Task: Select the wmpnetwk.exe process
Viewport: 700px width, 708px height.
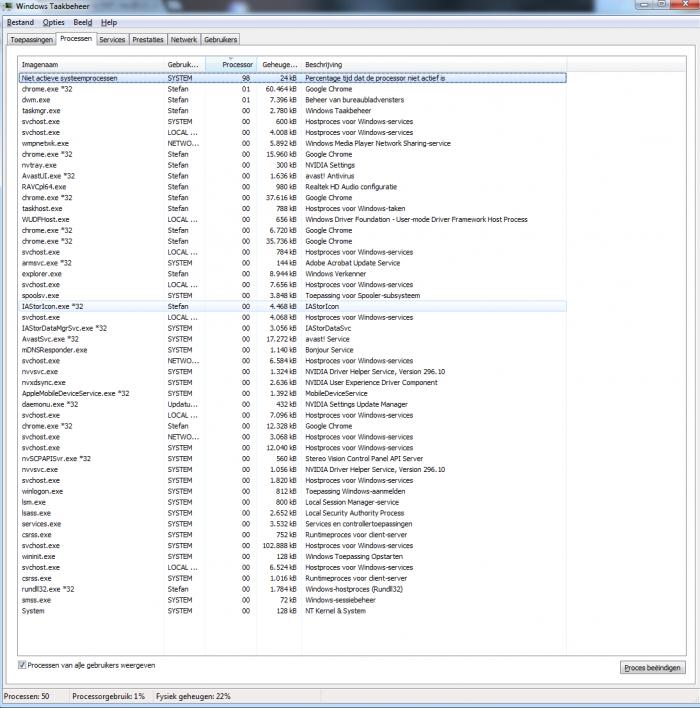Action: 293,143
